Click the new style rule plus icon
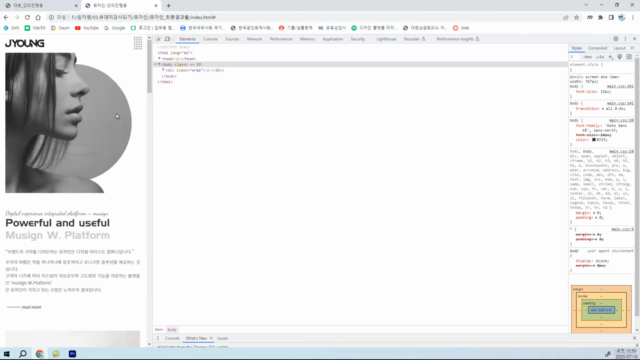 coord(611,57)
